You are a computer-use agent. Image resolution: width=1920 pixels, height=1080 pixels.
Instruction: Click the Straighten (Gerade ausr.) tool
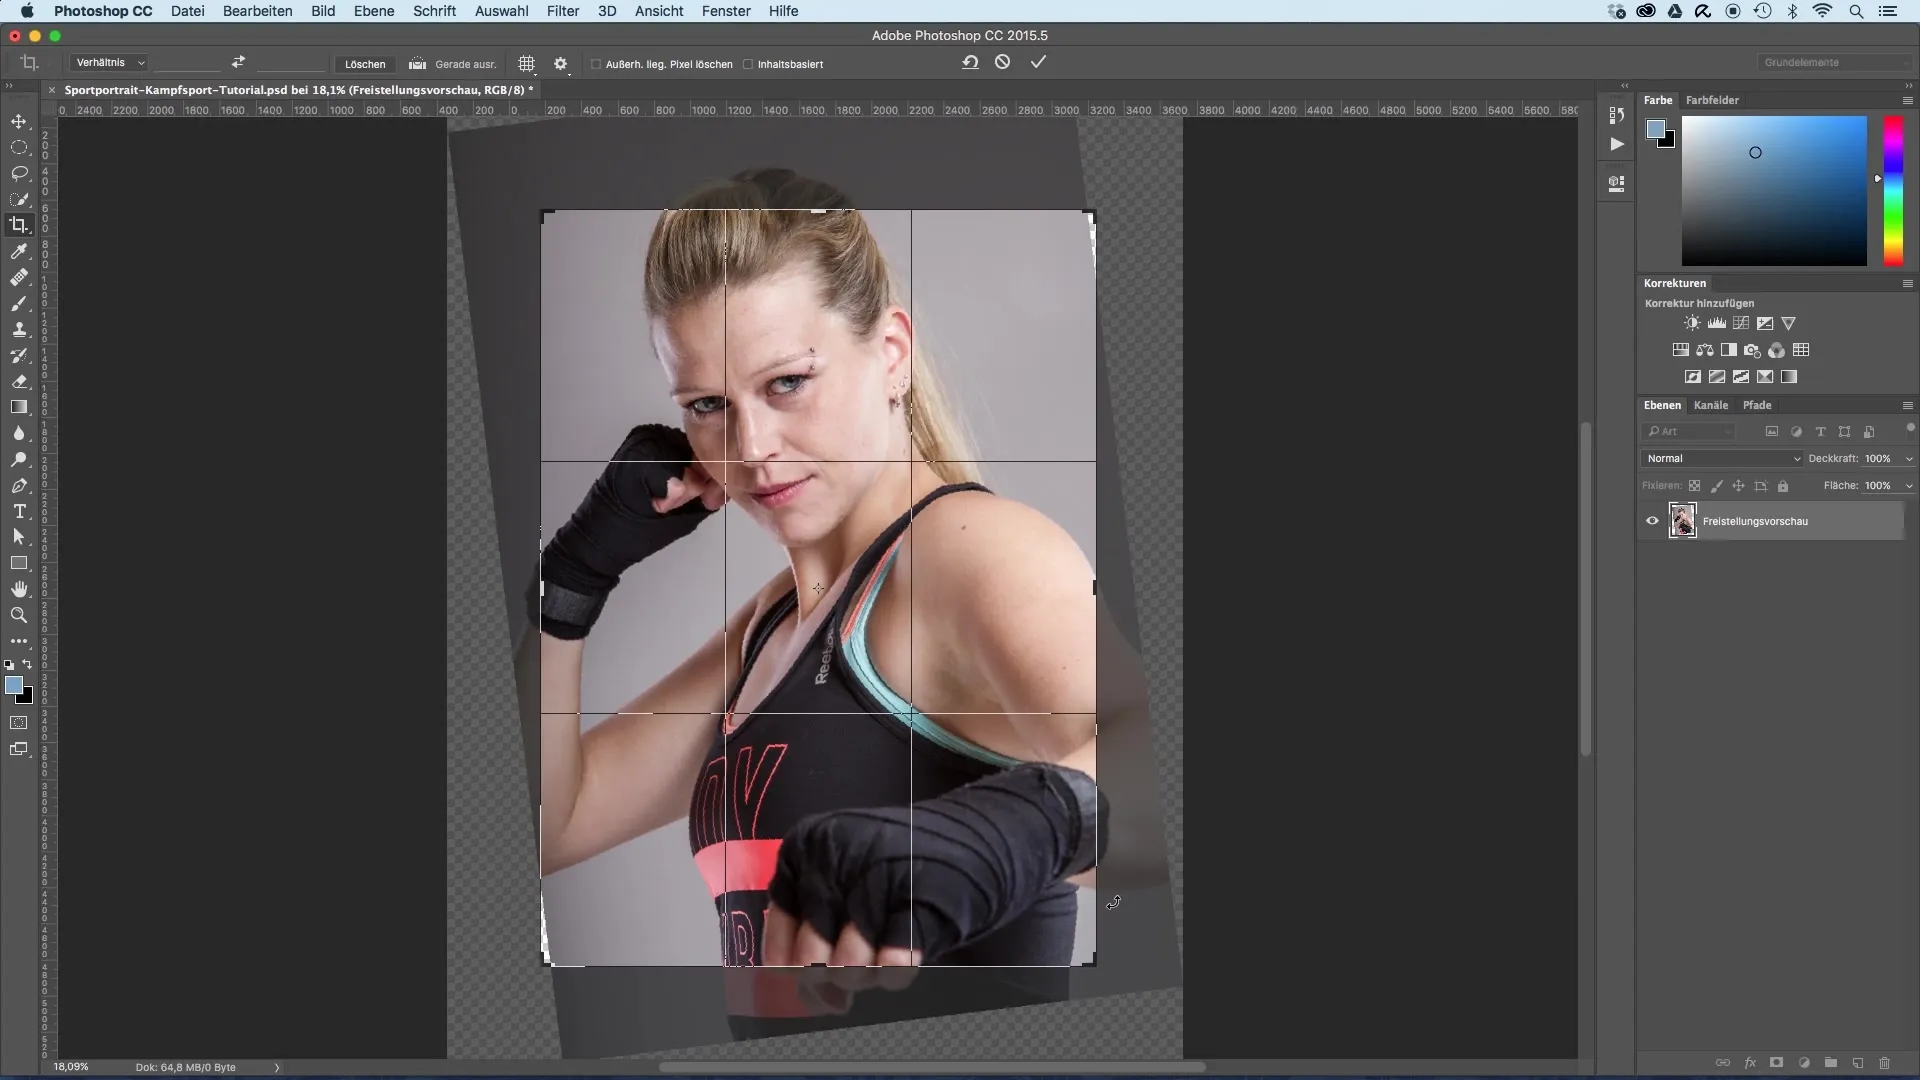[452, 64]
